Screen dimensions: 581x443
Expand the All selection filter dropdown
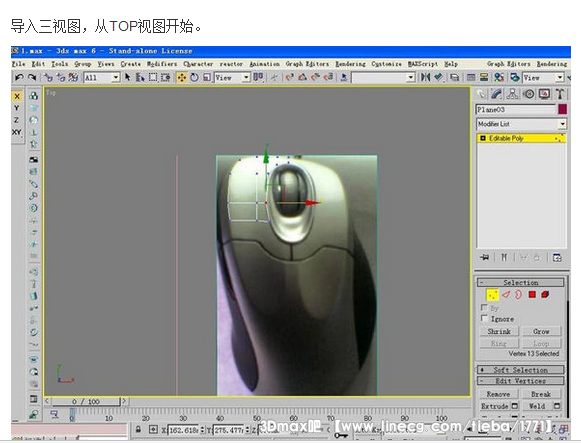coord(102,77)
